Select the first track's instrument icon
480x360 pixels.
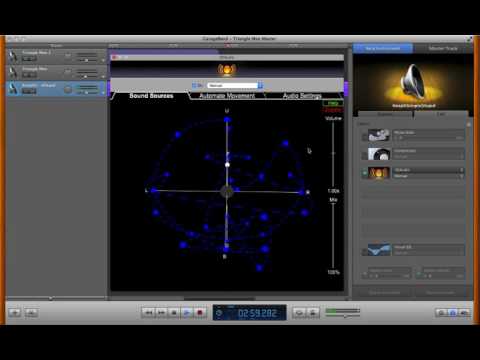(13, 56)
